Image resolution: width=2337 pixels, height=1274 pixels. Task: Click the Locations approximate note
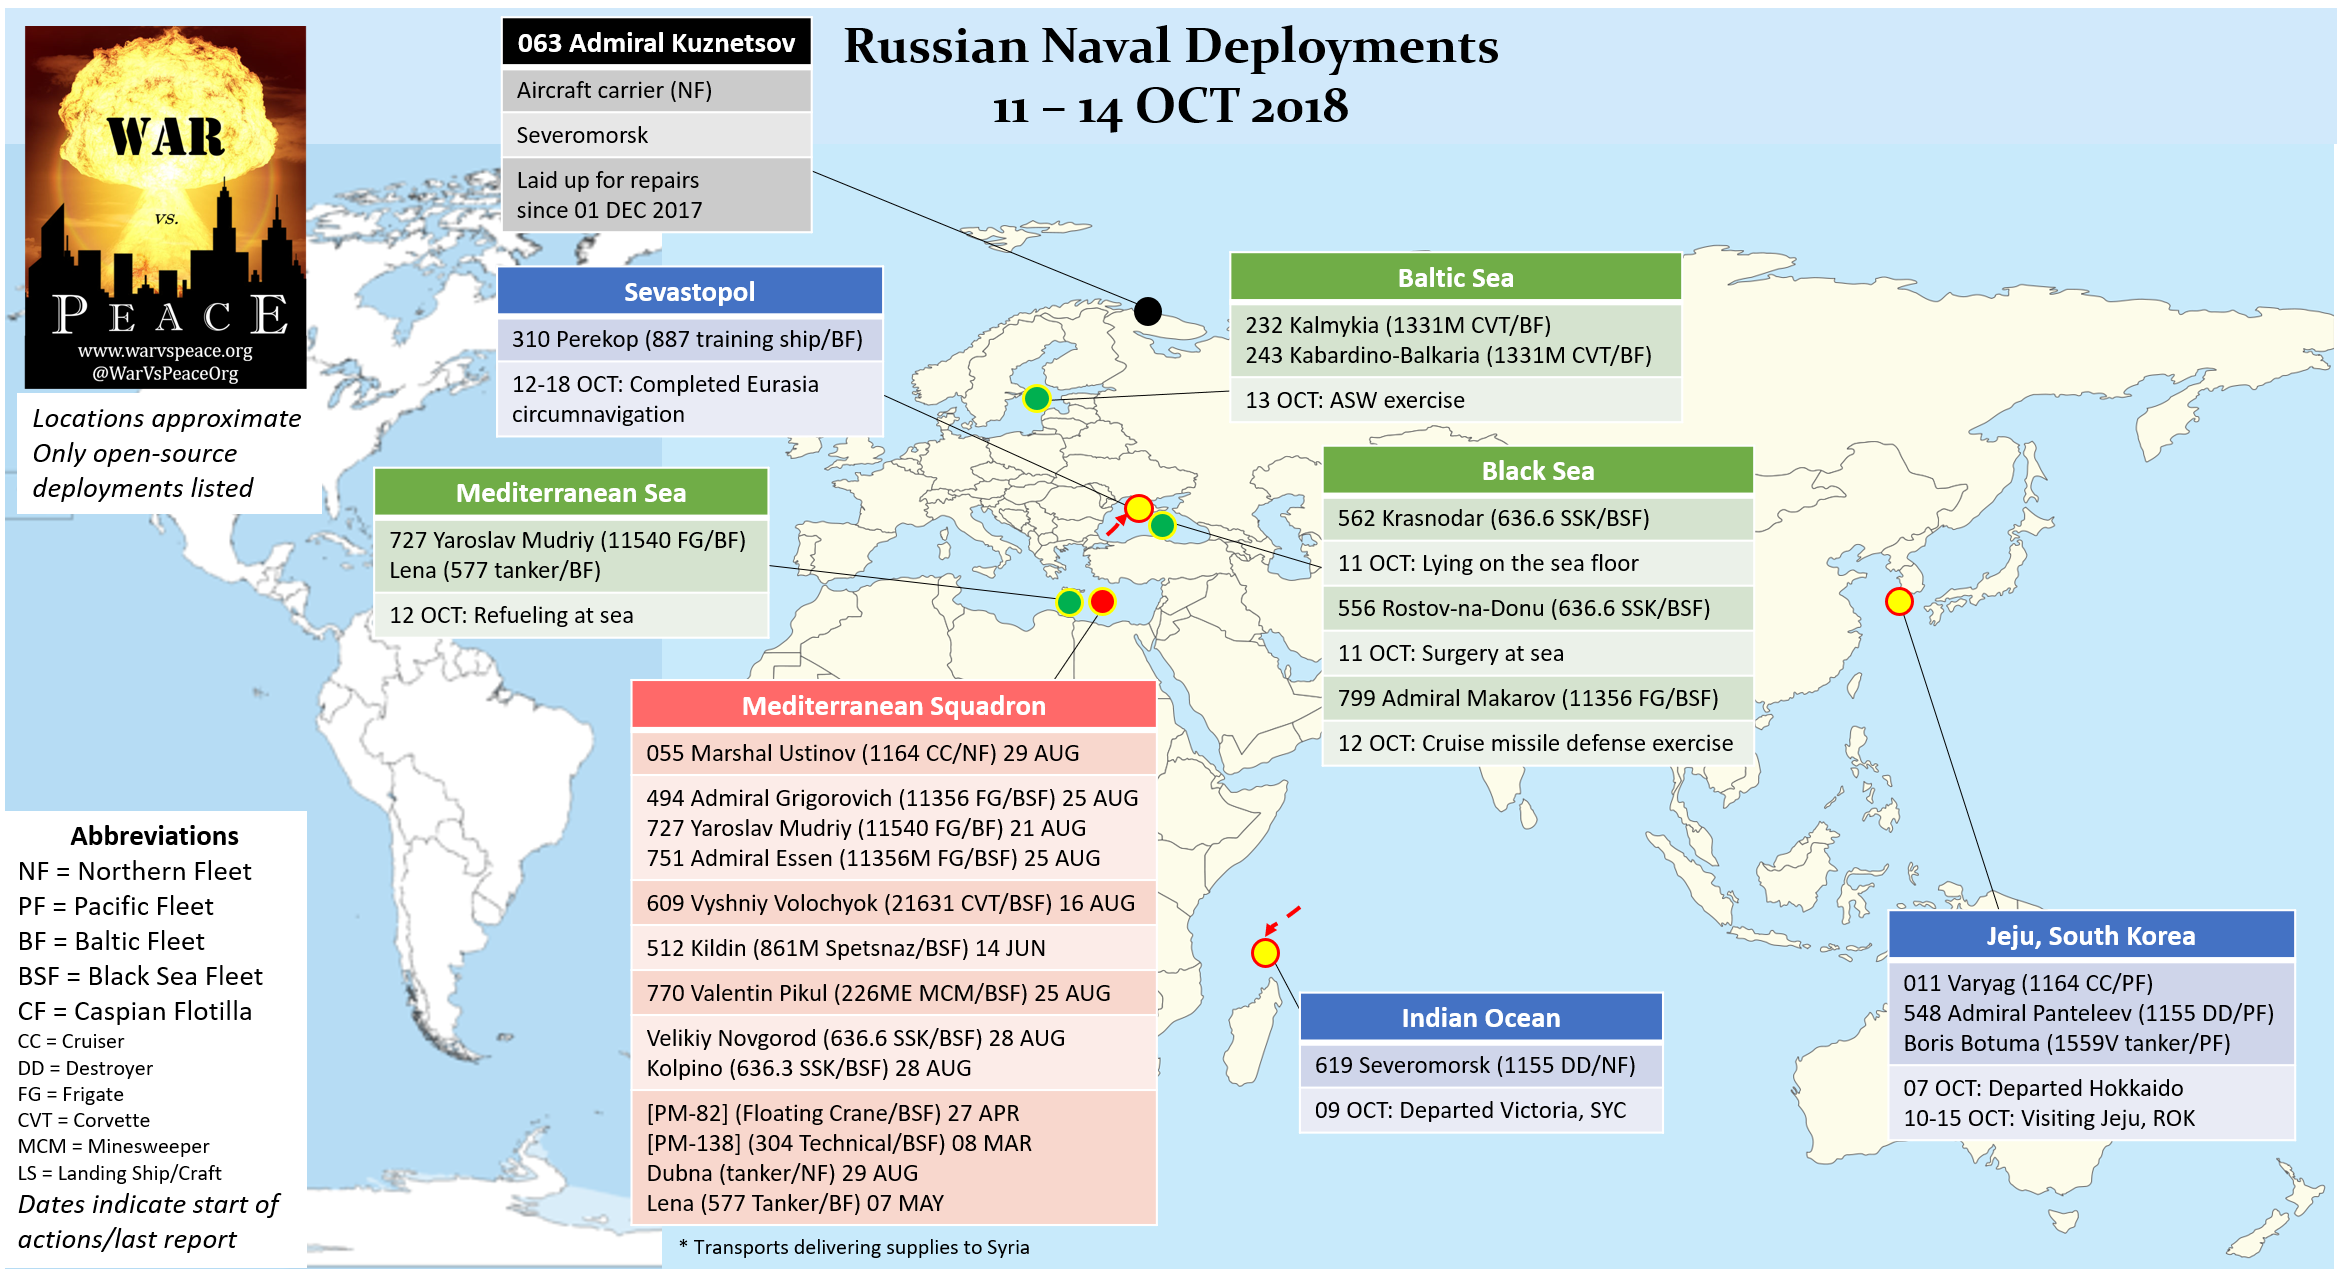pos(167,418)
